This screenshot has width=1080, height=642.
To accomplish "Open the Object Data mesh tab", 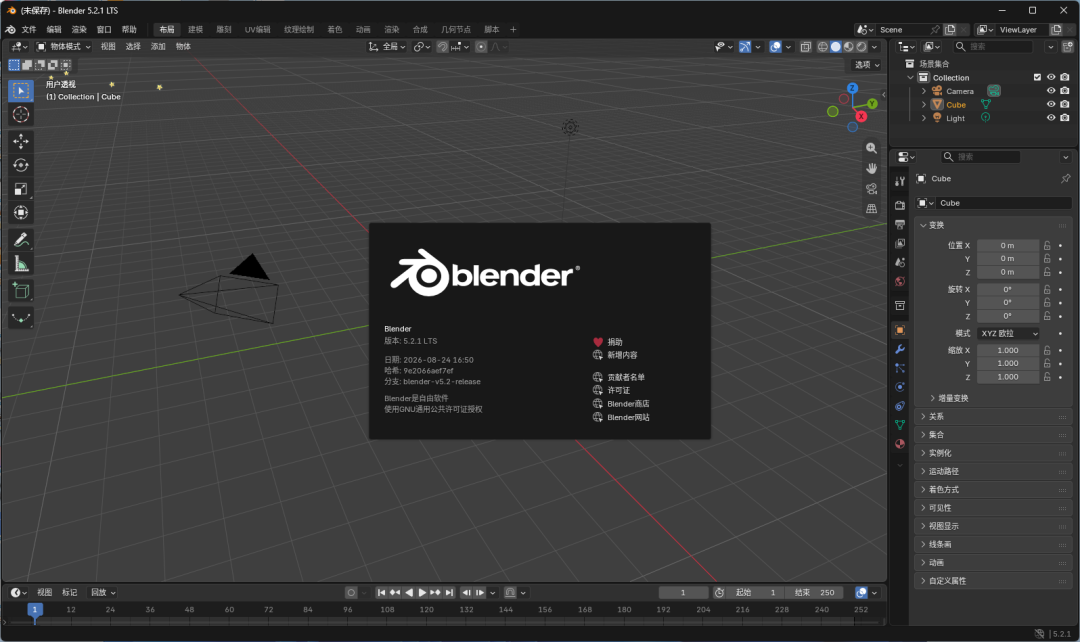I will 900,425.
